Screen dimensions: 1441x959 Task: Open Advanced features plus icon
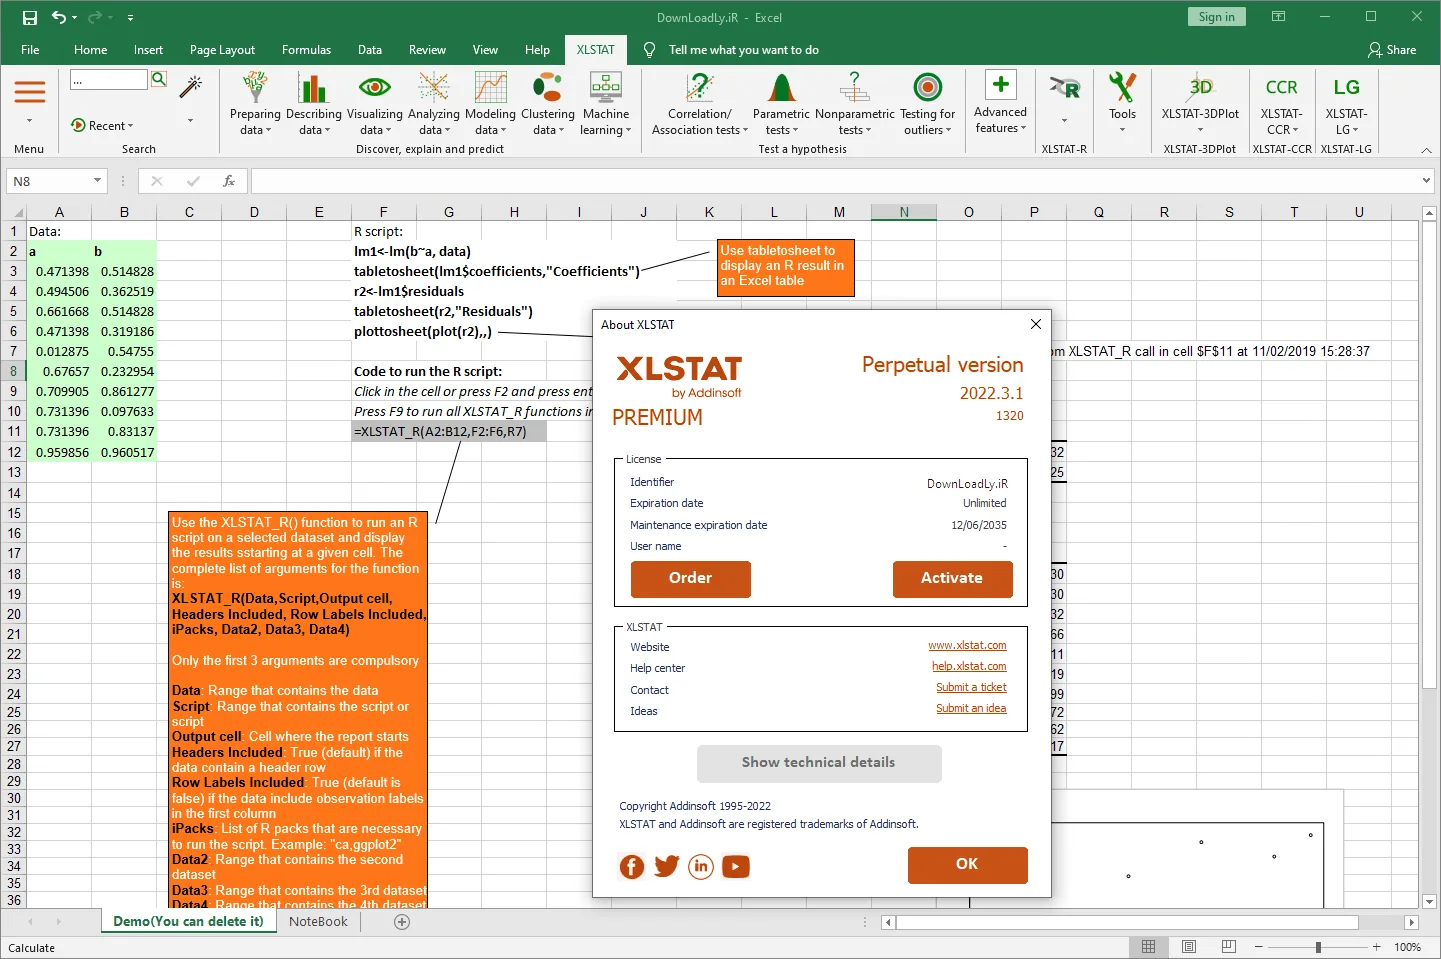(x=1000, y=84)
